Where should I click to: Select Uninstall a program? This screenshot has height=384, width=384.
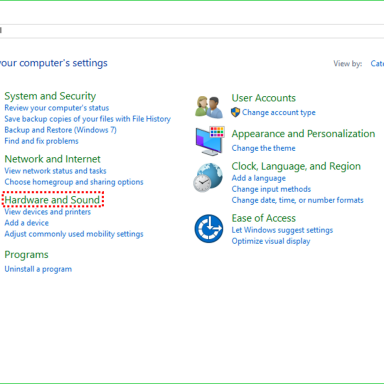tap(38, 269)
